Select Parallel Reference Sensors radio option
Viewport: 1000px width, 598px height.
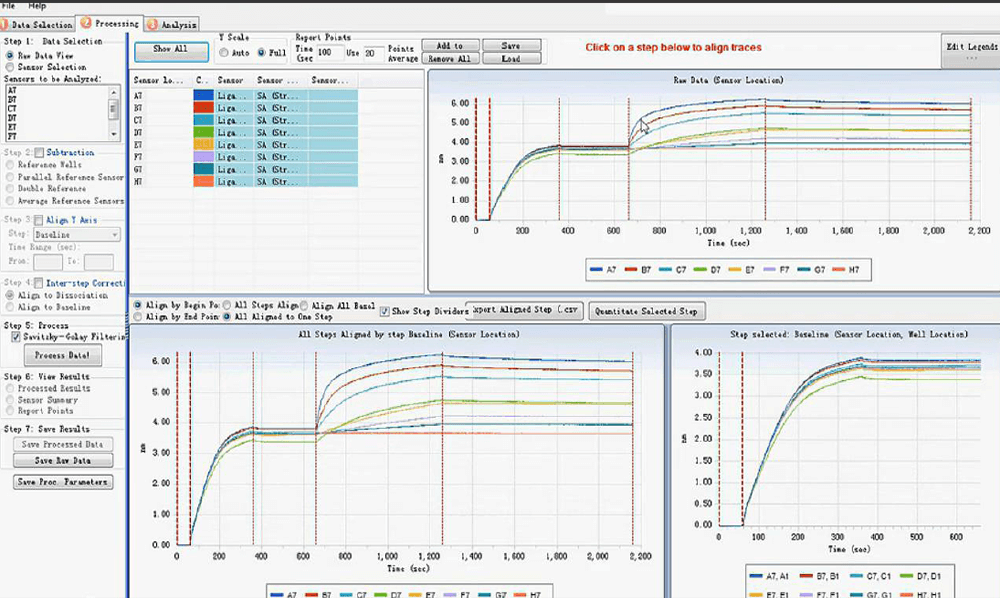pos(10,177)
